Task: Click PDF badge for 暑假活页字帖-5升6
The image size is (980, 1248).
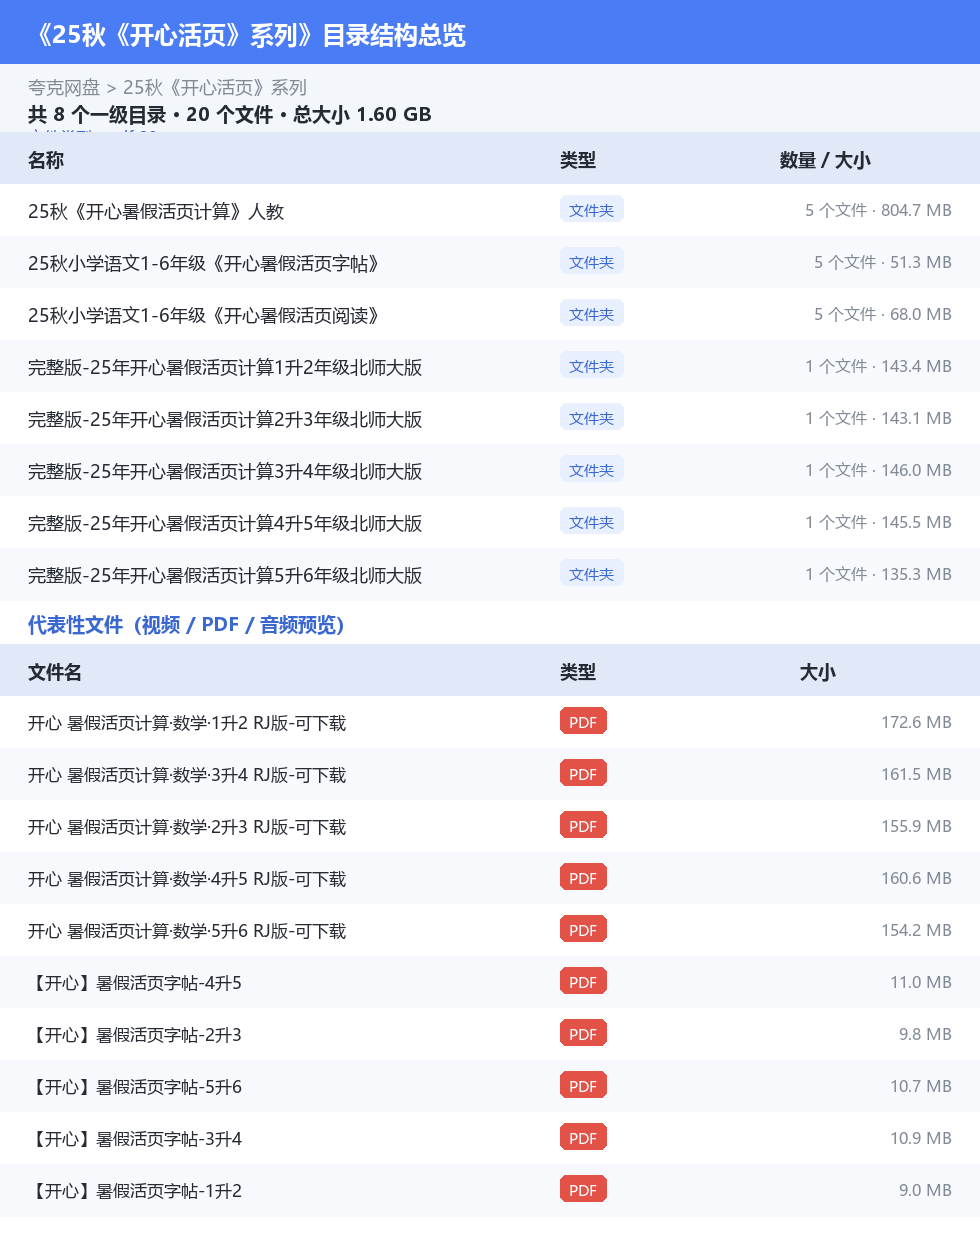Action: coord(583,1085)
